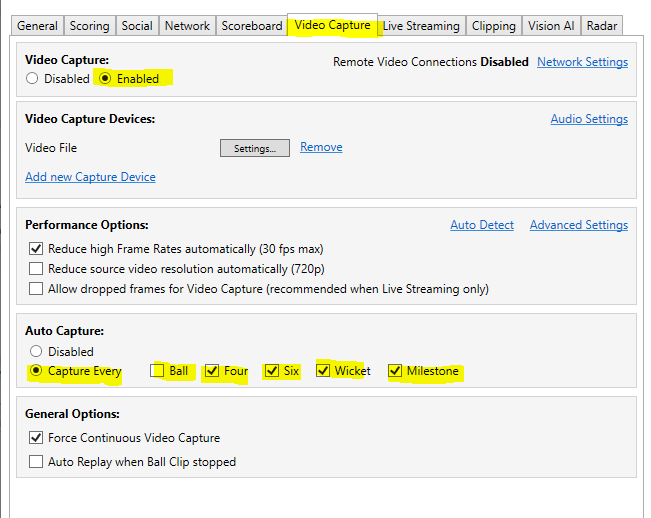Run Auto Detect for performance options

click(481, 225)
